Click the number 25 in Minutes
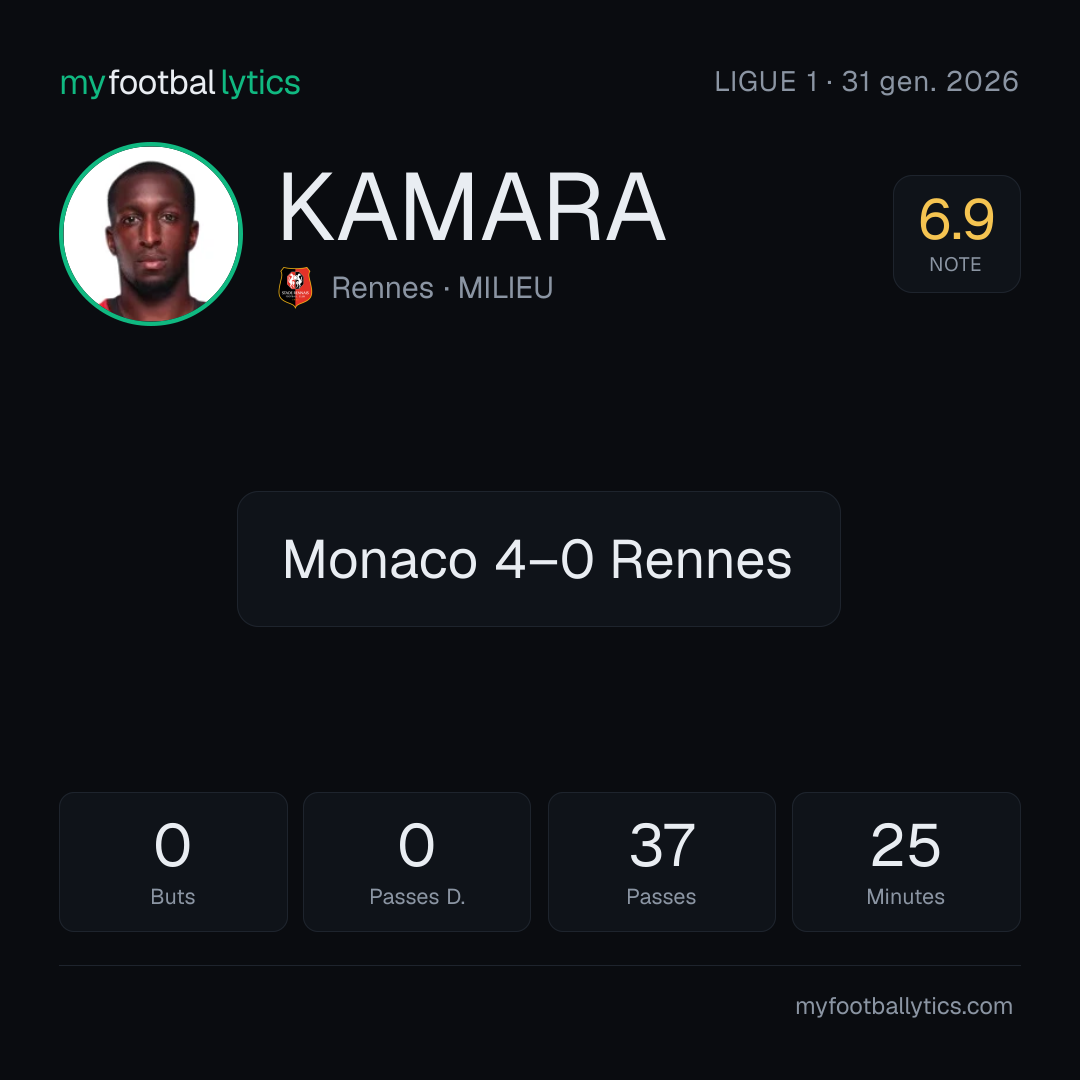Image resolution: width=1080 pixels, height=1080 pixels. click(x=906, y=845)
